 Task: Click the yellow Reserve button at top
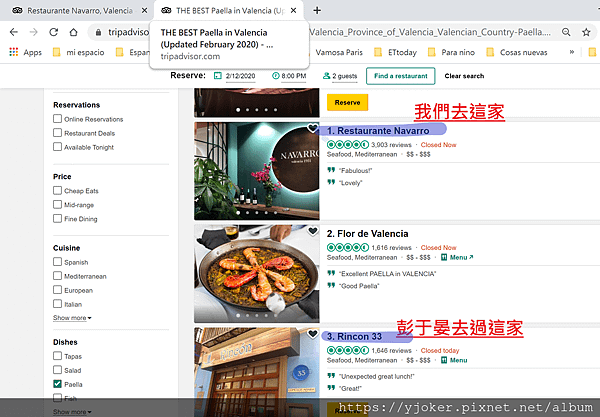(x=347, y=103)
